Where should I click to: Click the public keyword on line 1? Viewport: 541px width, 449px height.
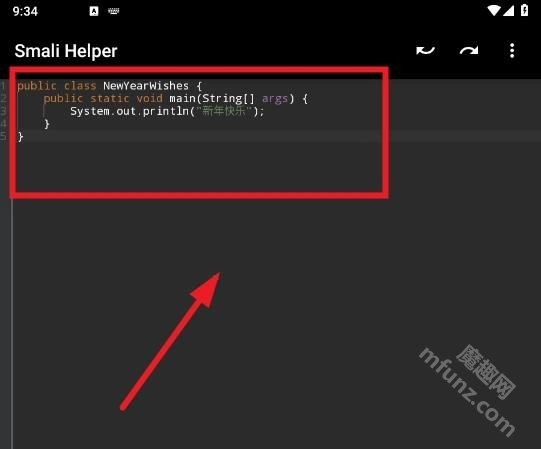[37, 86]
